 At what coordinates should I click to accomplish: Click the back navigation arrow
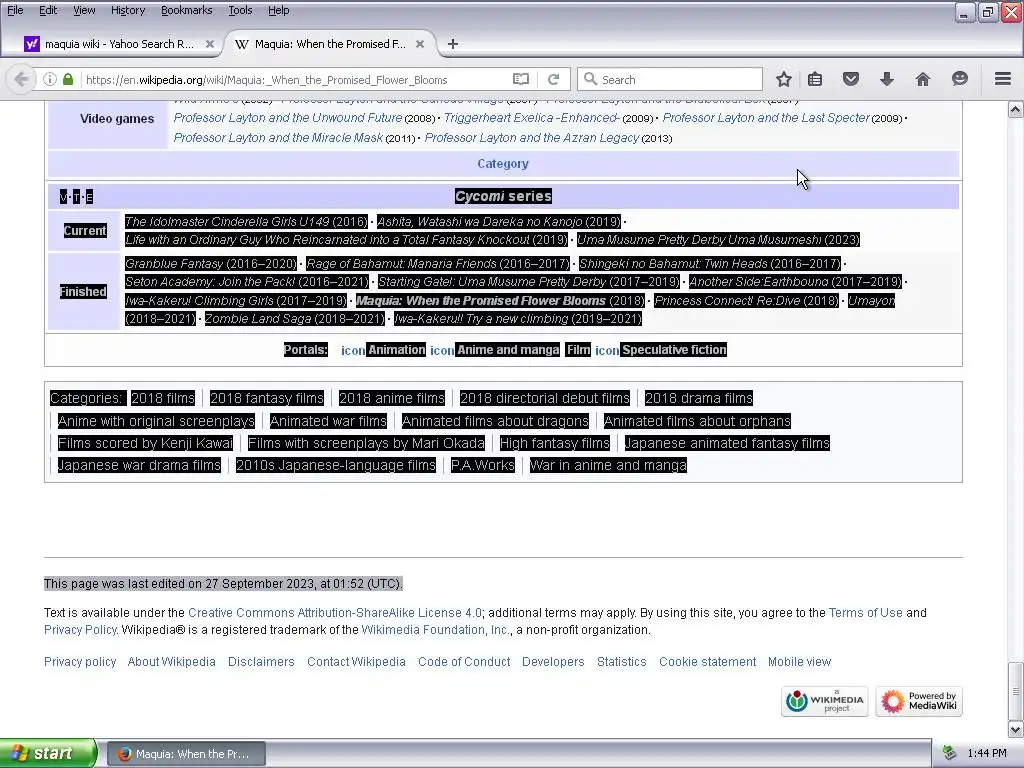click(21, 80)
